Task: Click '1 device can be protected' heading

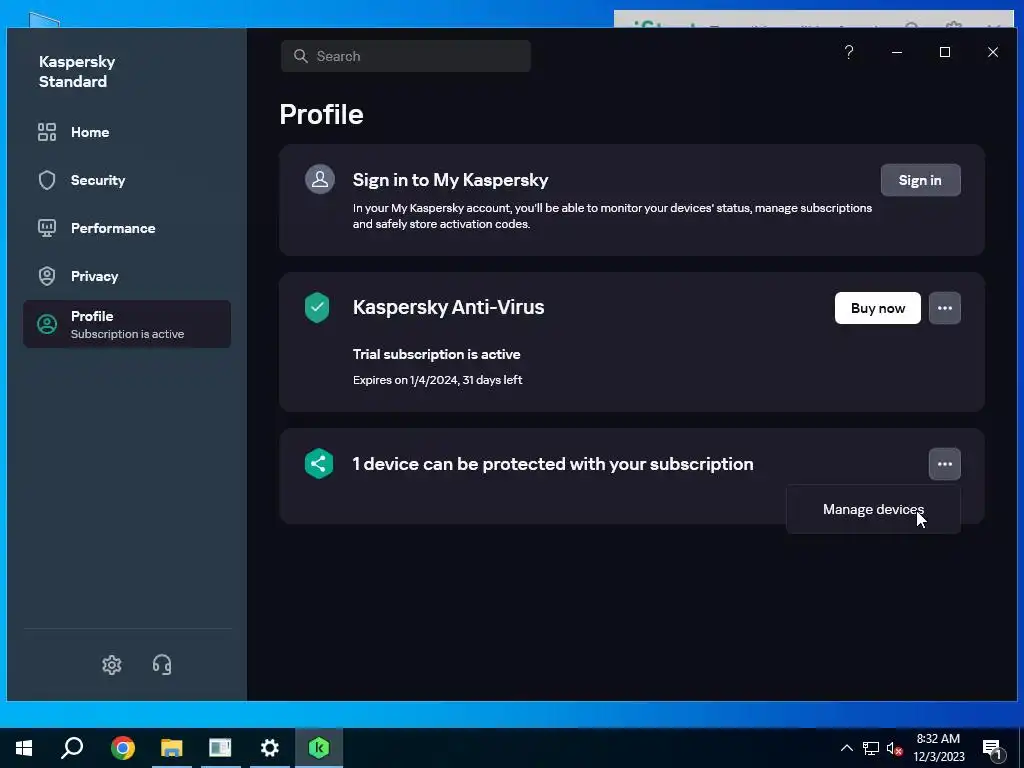Action: [x=553, y=464]
